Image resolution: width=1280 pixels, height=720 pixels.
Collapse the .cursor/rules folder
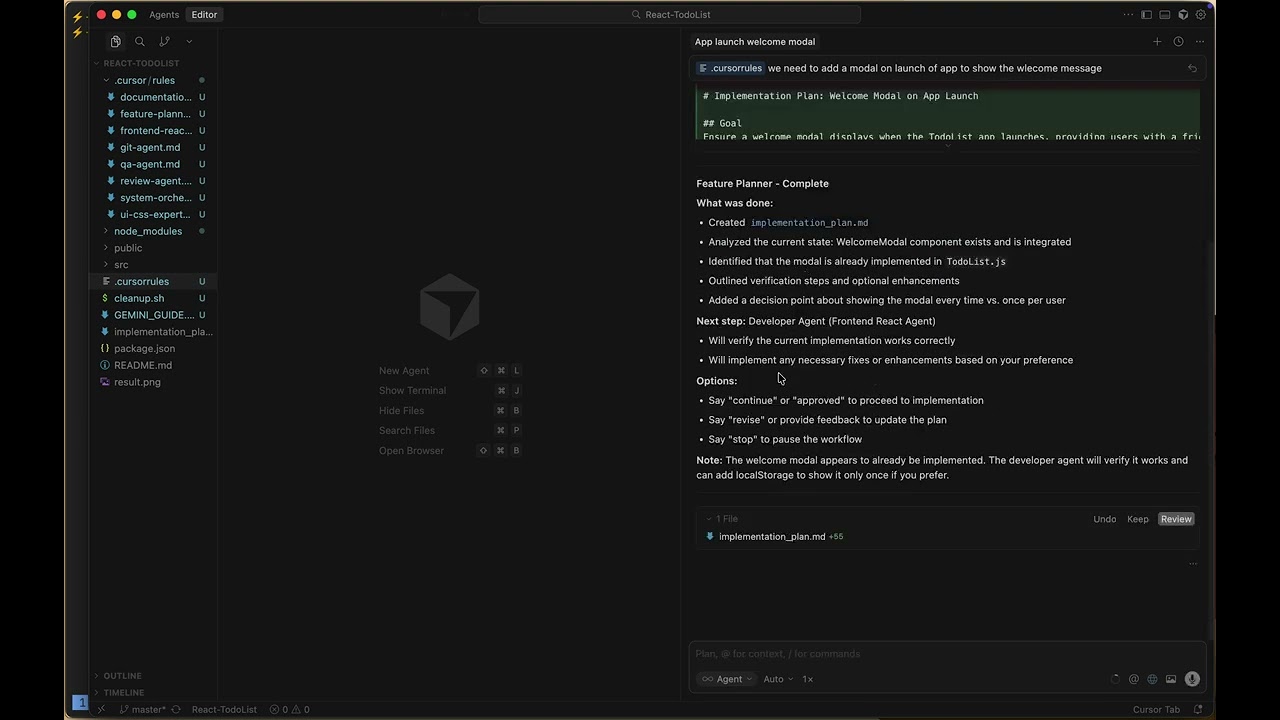[x=144, y=80]
